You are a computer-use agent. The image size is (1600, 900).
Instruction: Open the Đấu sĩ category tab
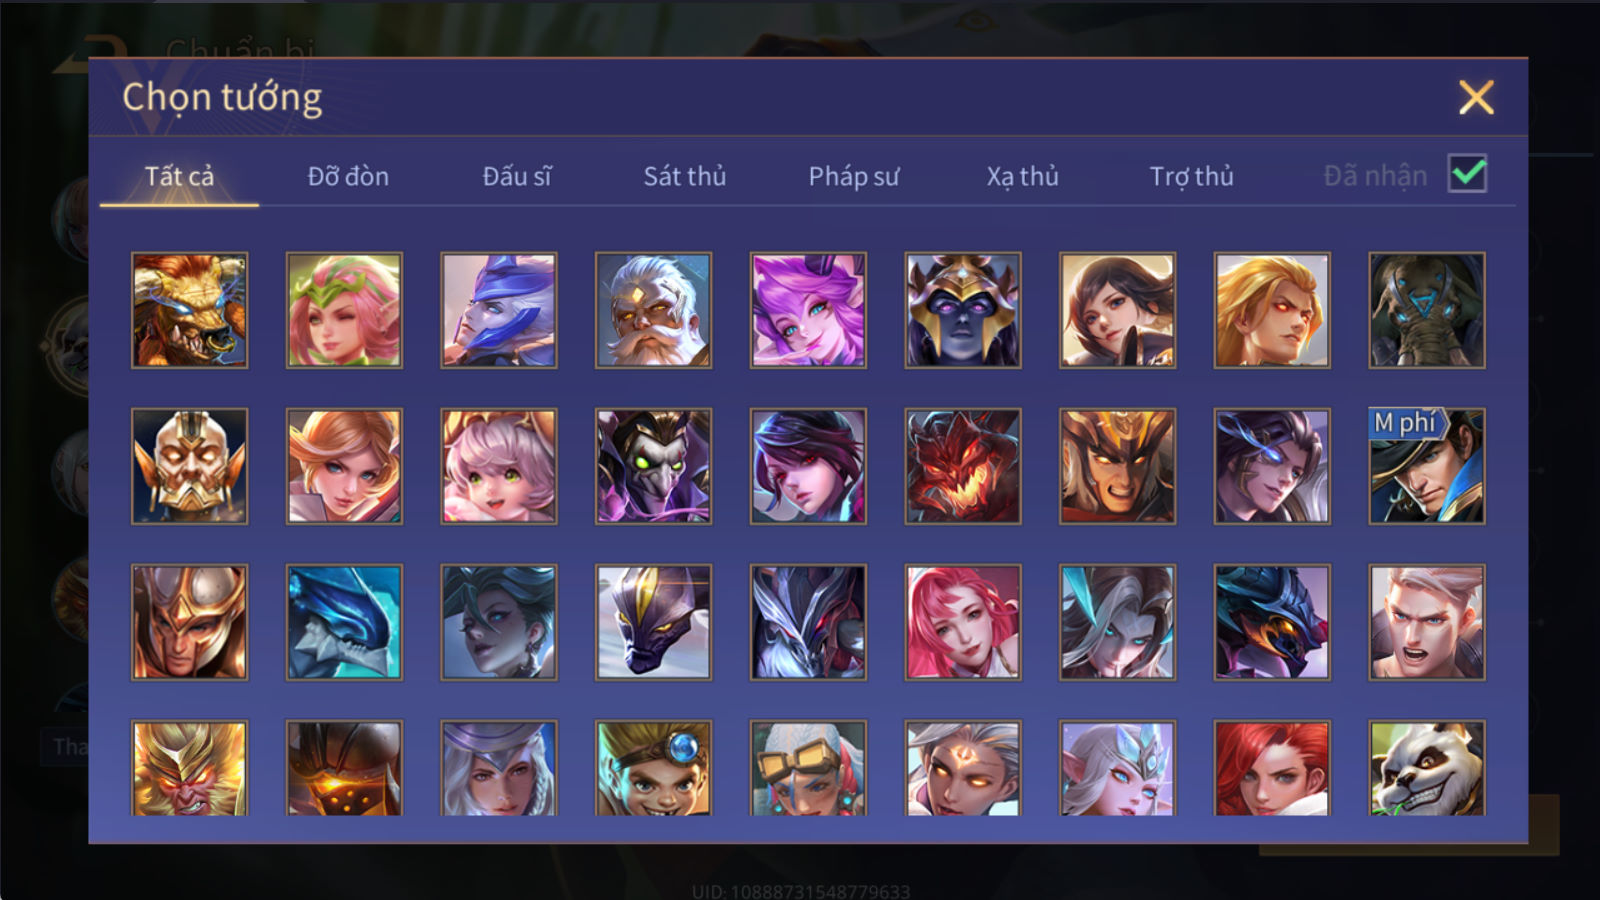point(517,176)
